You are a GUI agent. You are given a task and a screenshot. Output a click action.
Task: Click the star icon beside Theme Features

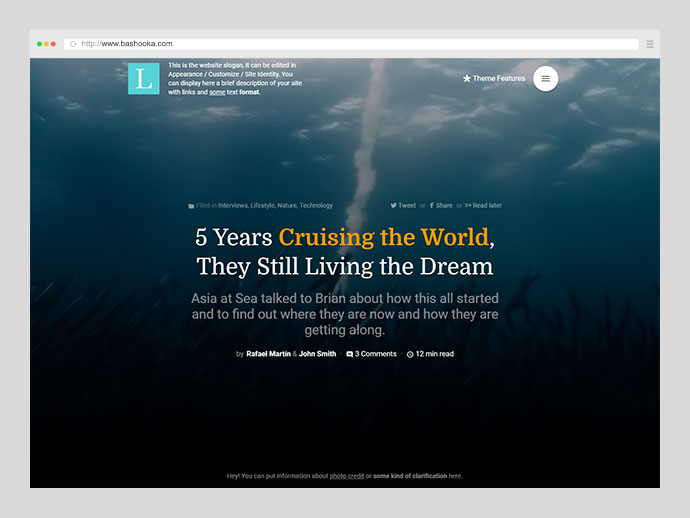(x=467, y=79)
